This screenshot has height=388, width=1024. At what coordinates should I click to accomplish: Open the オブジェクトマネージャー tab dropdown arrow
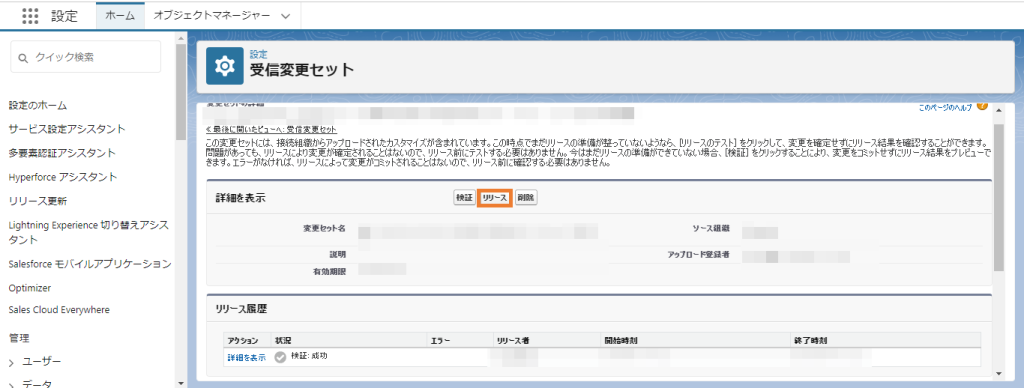[x=285, y=17]
